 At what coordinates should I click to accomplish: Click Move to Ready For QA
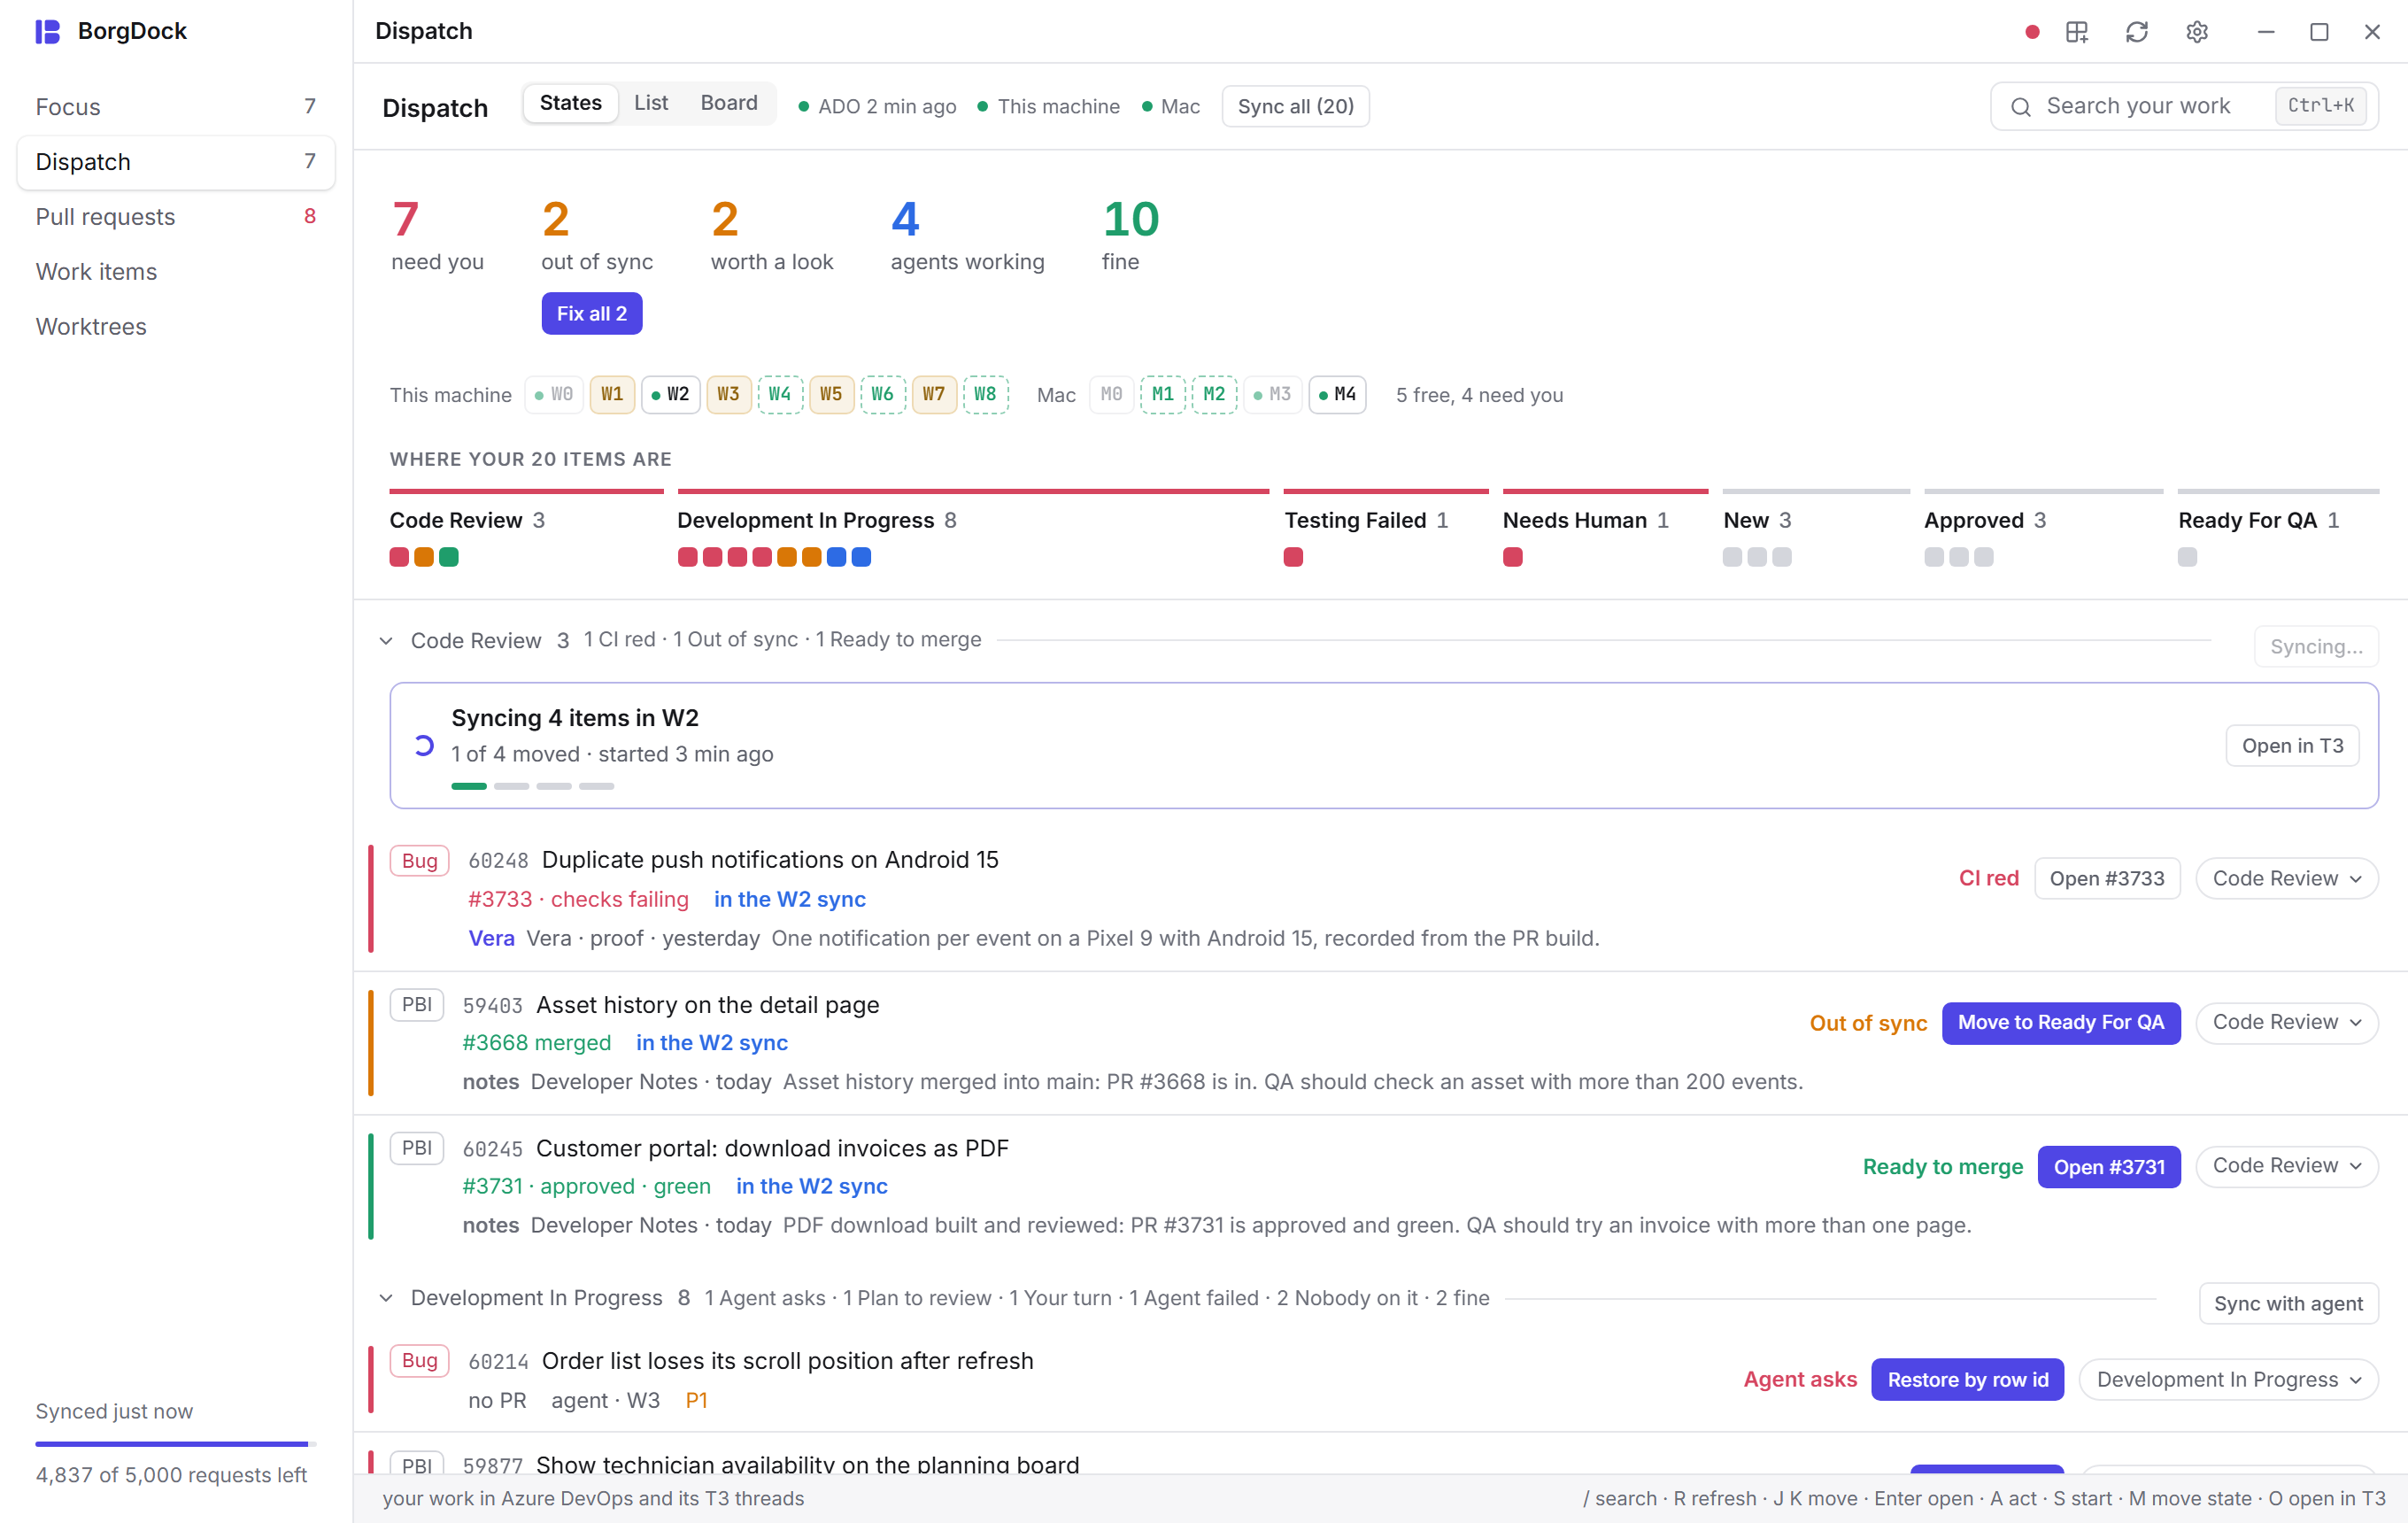click(x=2061, y=1022)
